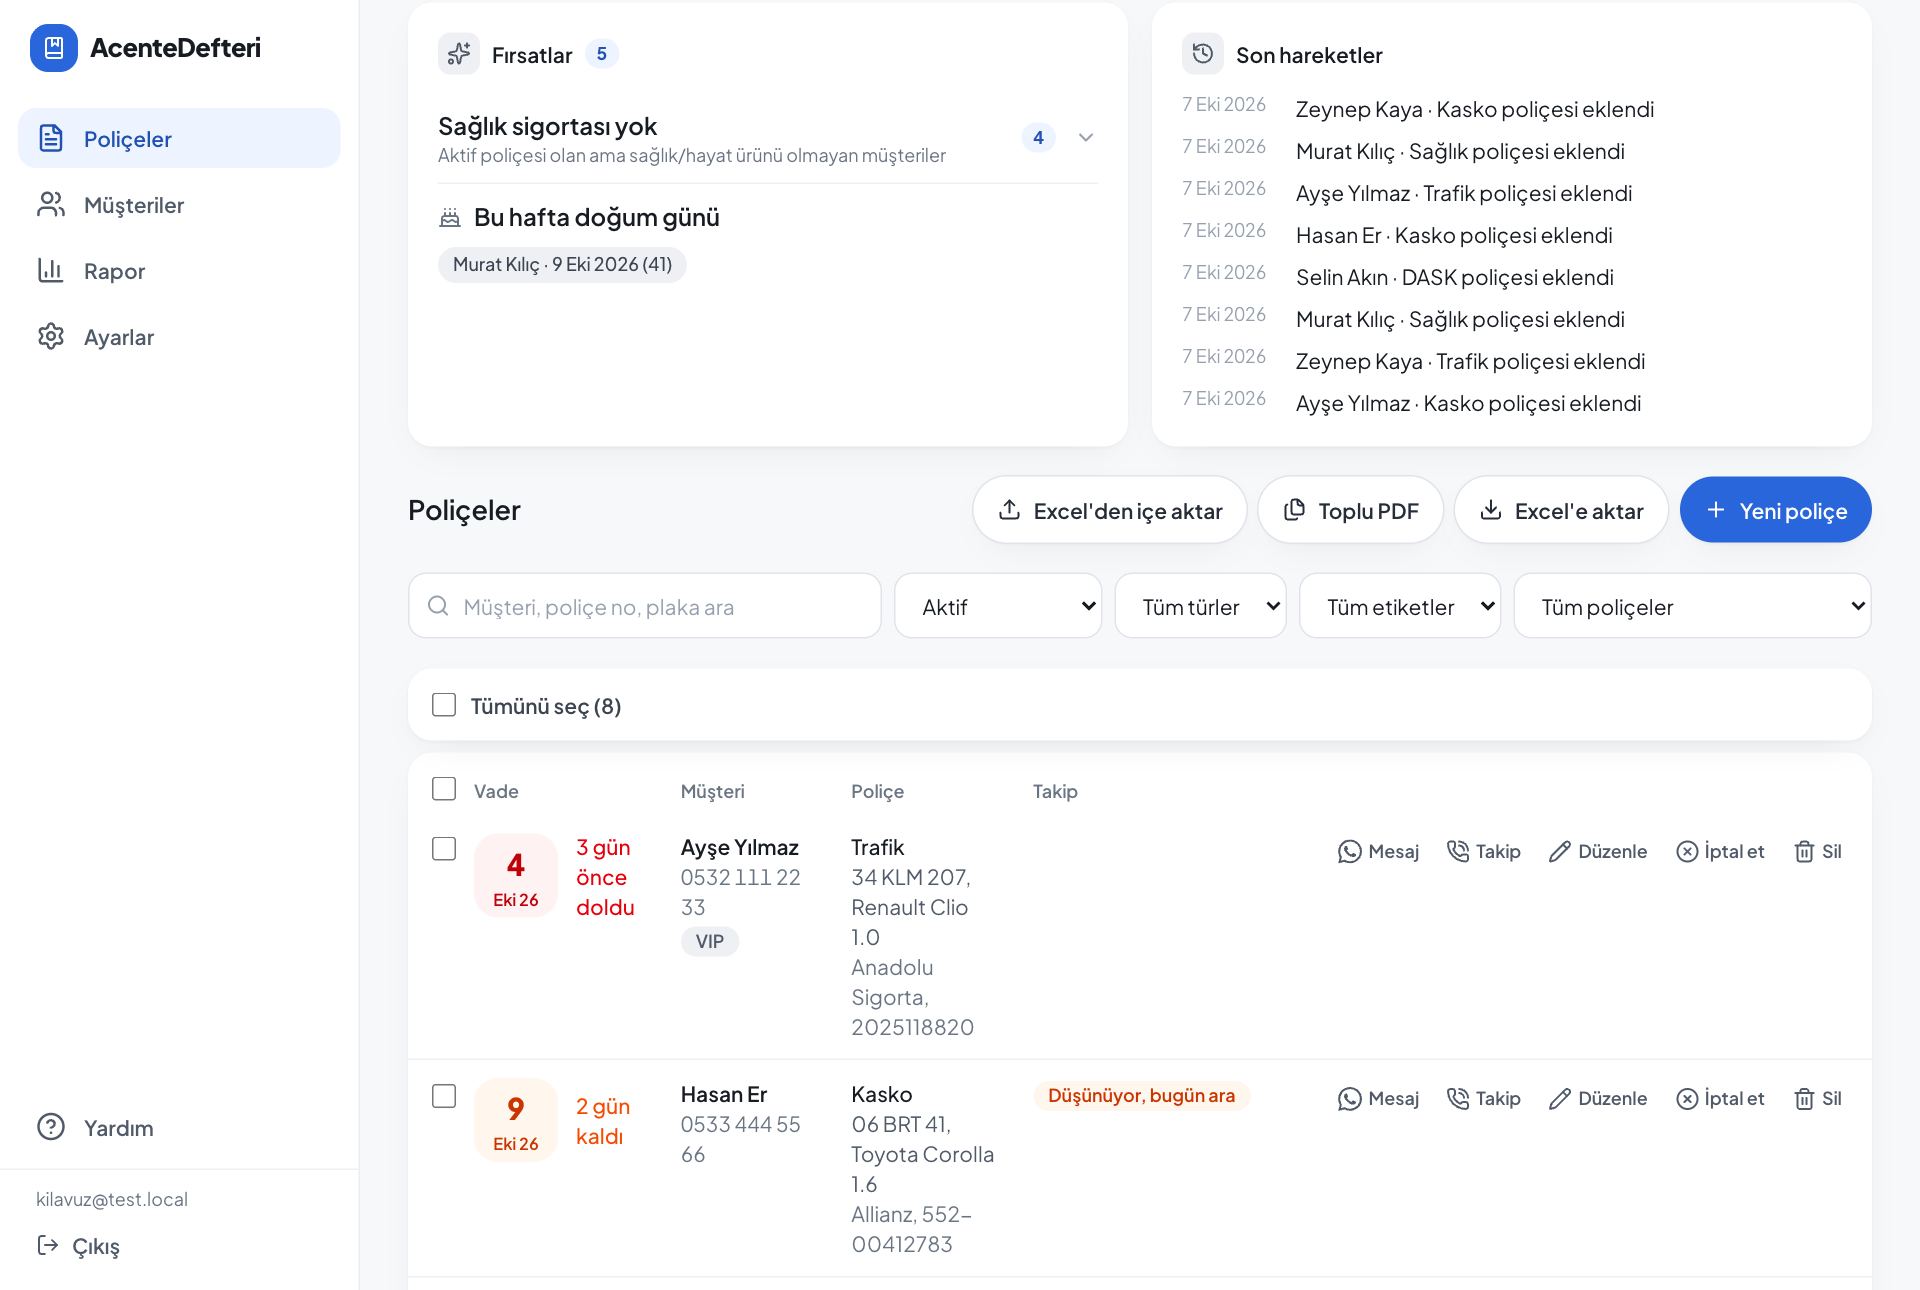The image size is (1920, 1290).
Task: Click the Murat Kılıç birthday chip
Action: [562, 265]
